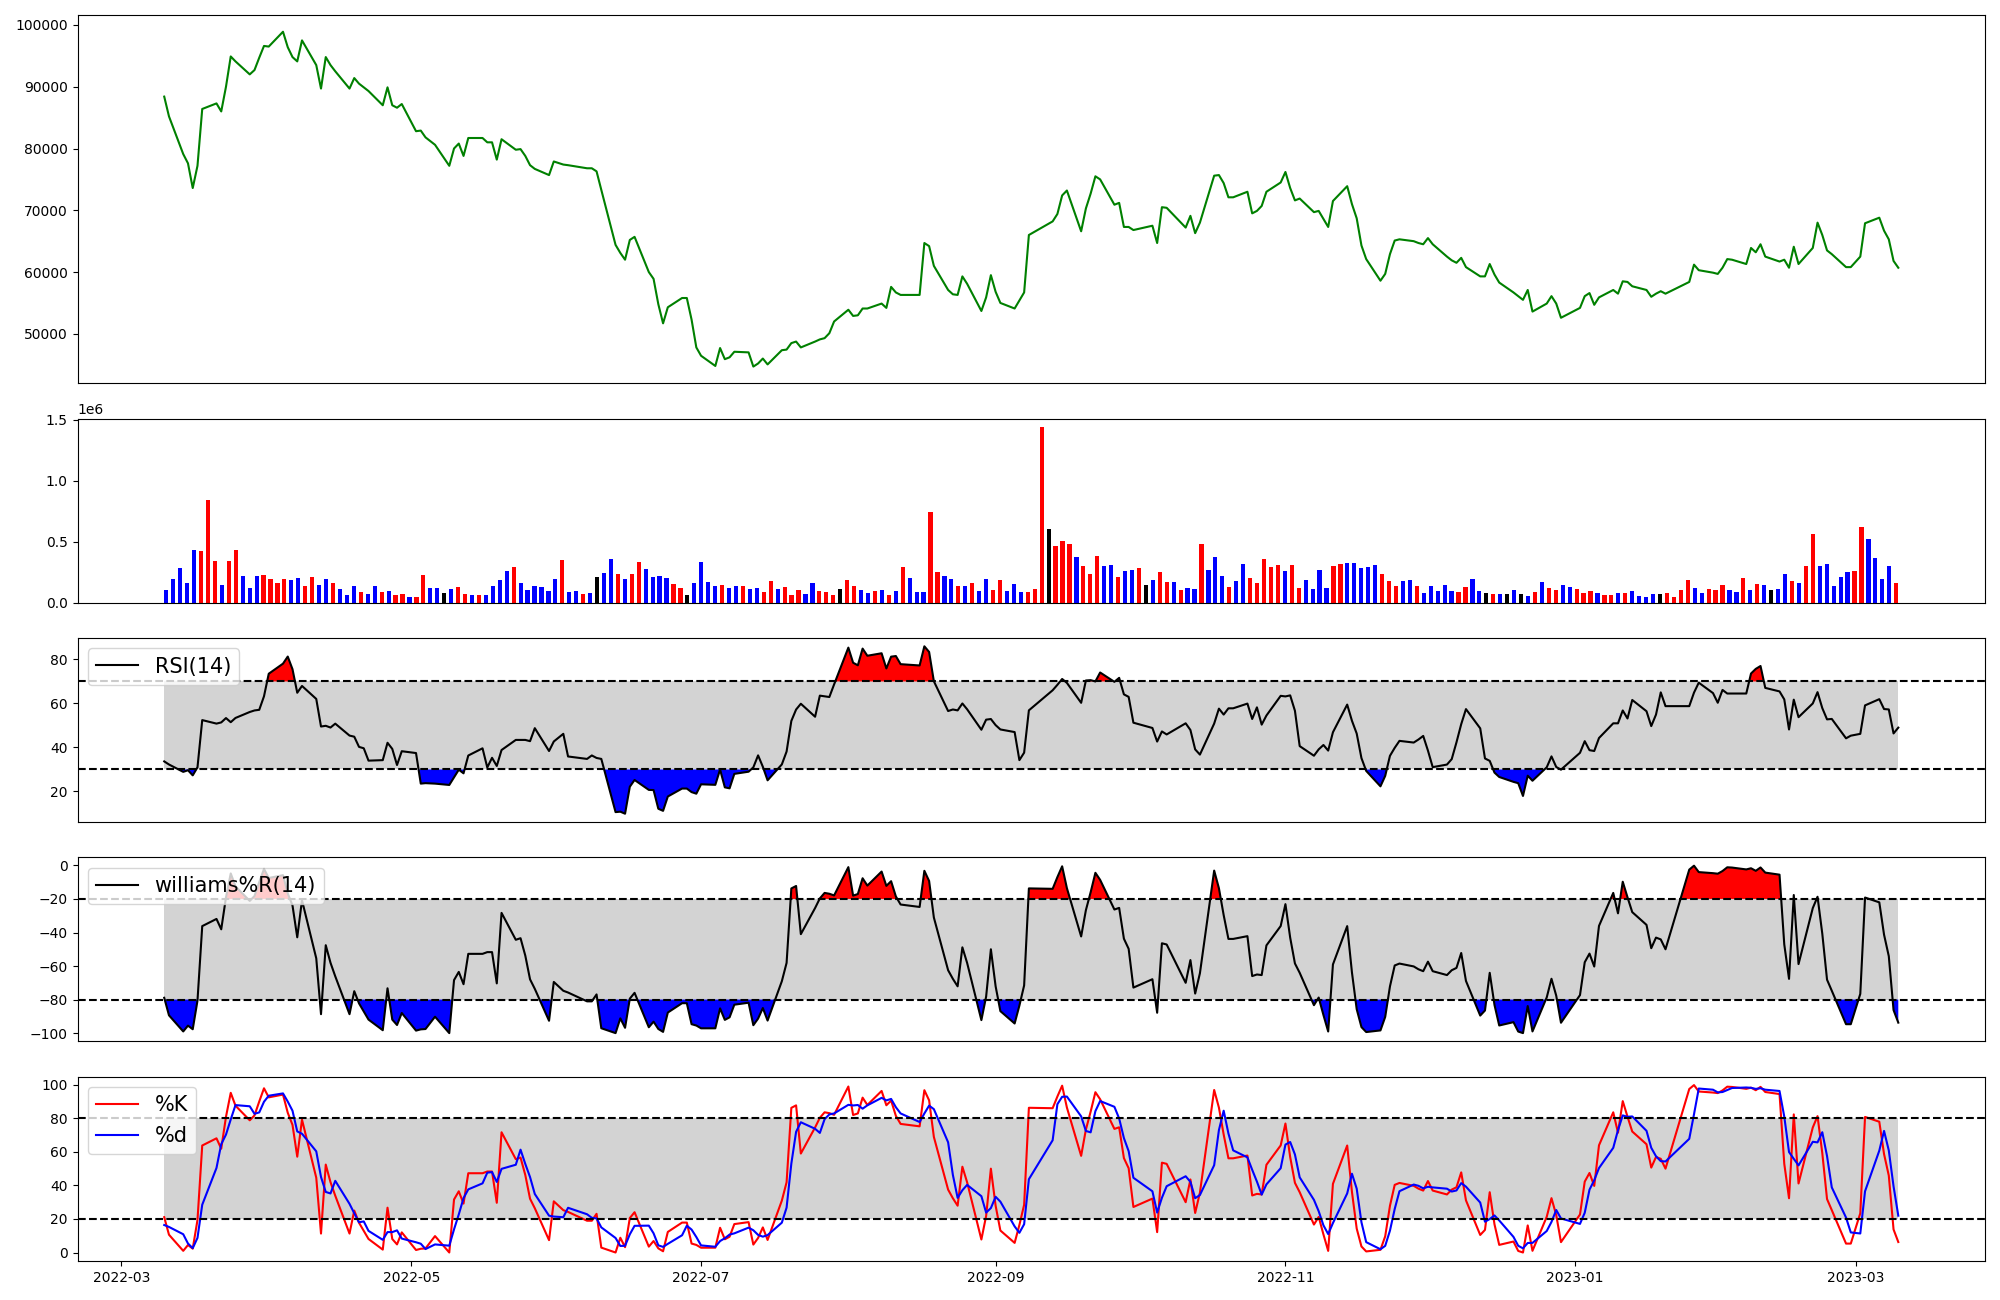Click the williams%R(14) legend label
Viewport: 2000px width, 1300px height.
point(234,885)
